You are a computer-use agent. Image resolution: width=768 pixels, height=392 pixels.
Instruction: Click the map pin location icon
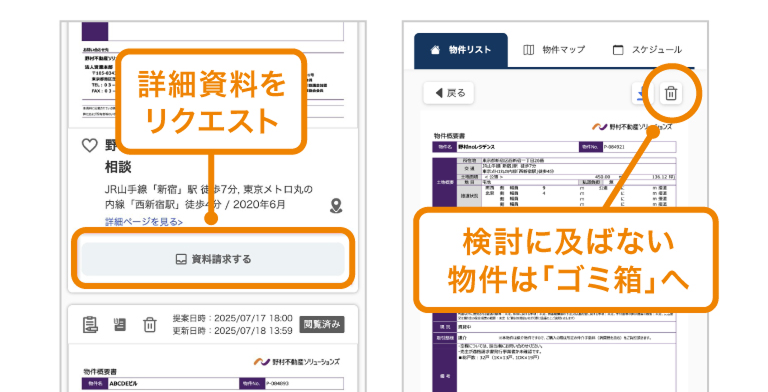pos(336,206)
